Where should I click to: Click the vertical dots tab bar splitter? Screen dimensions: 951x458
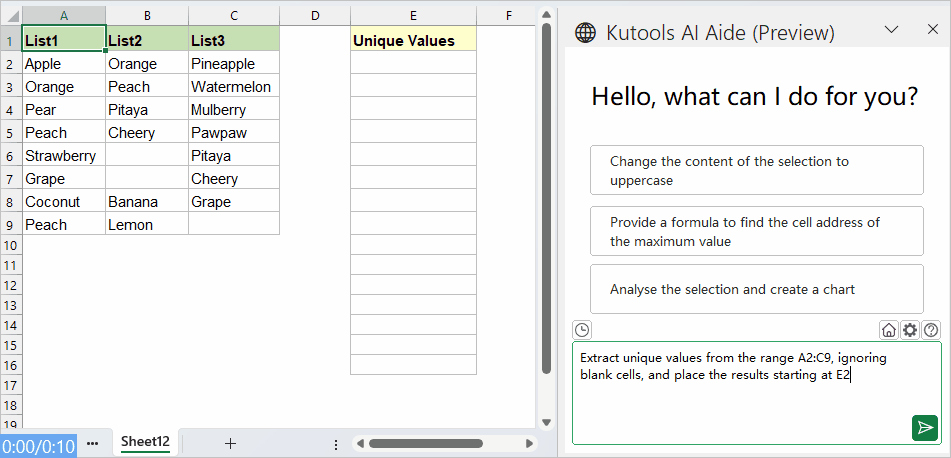point(336,443)
